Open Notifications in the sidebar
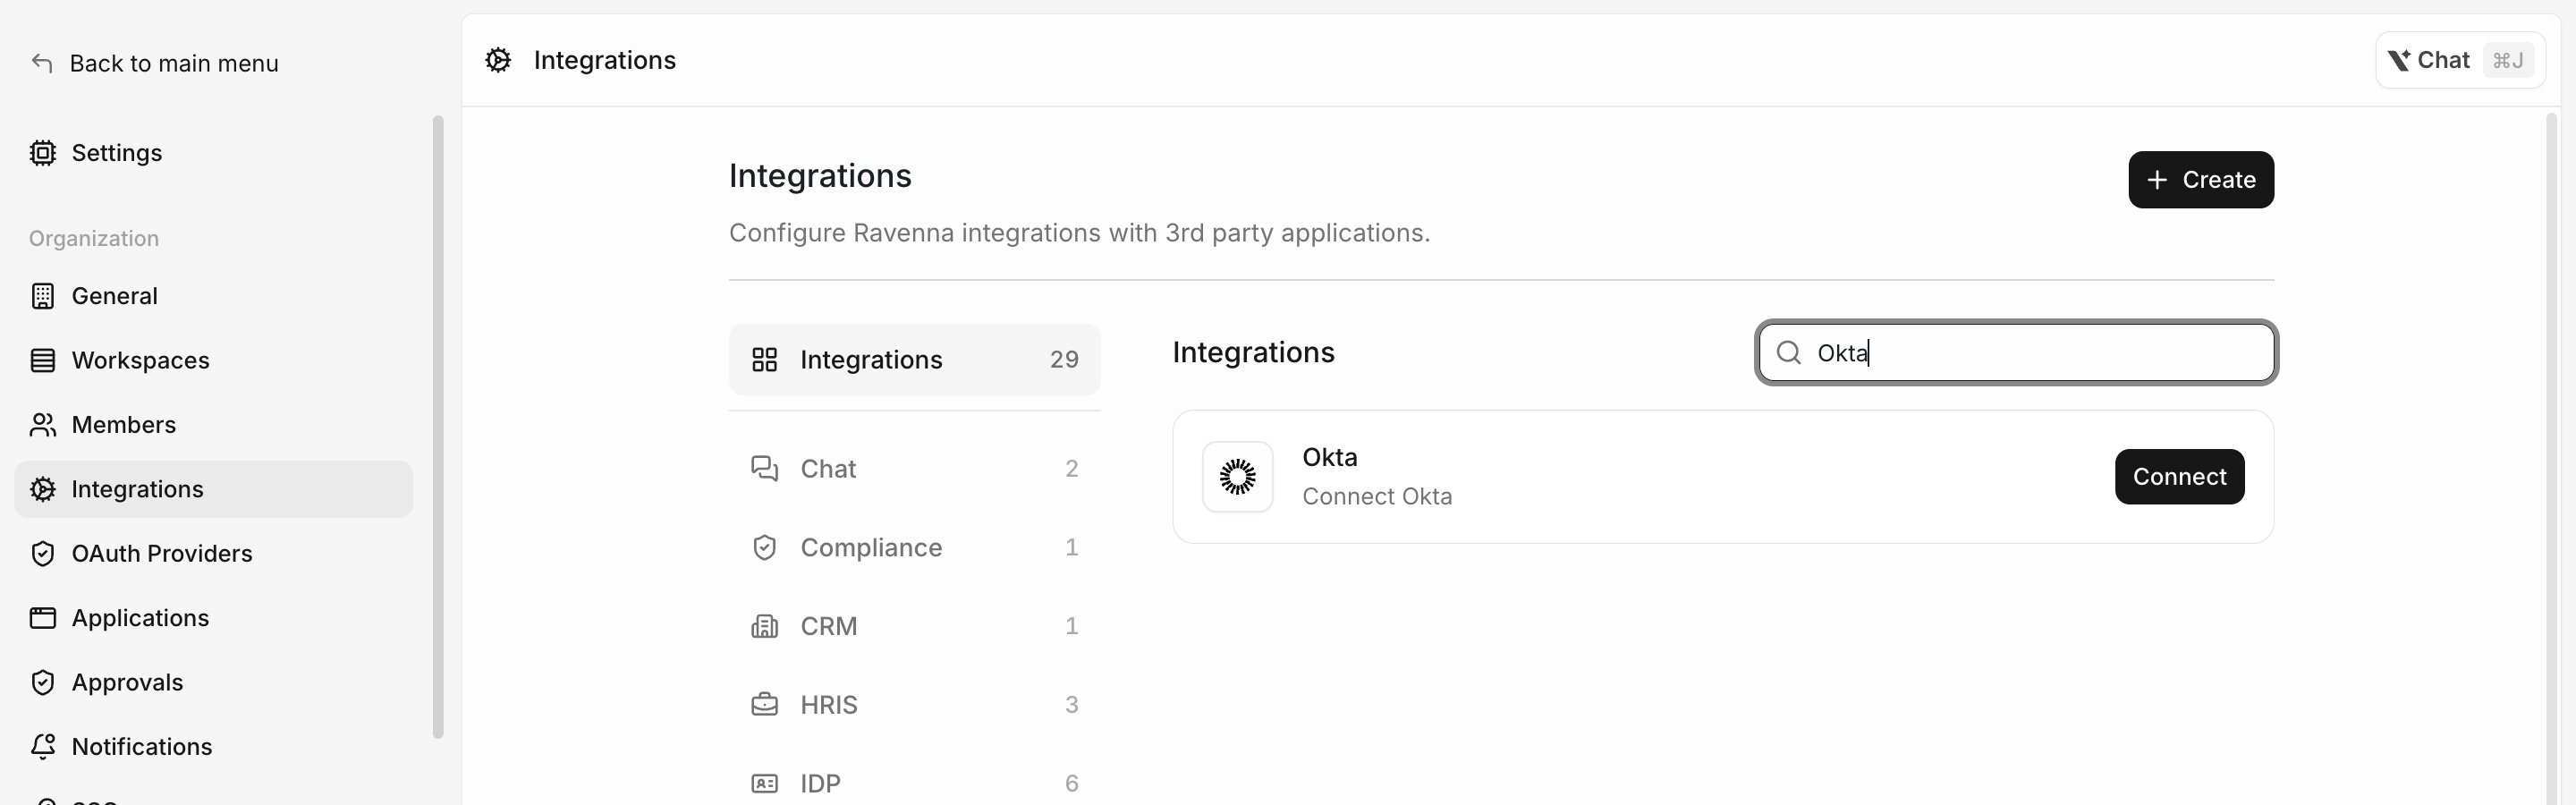Image resolution: width=2576 pixels, height=805 pixels. point(213,747)
